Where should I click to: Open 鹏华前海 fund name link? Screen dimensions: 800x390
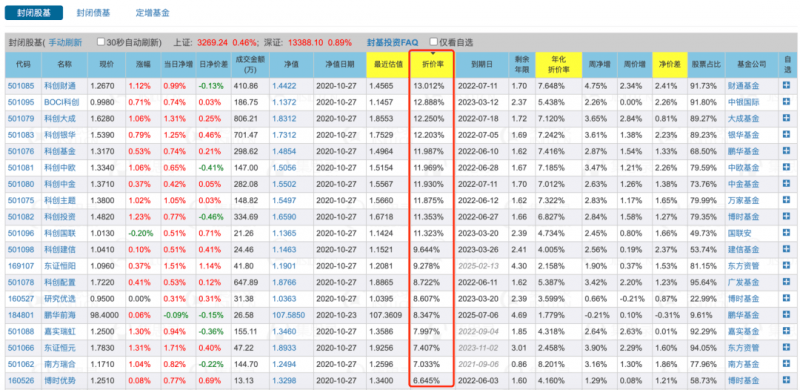(60, 315)
